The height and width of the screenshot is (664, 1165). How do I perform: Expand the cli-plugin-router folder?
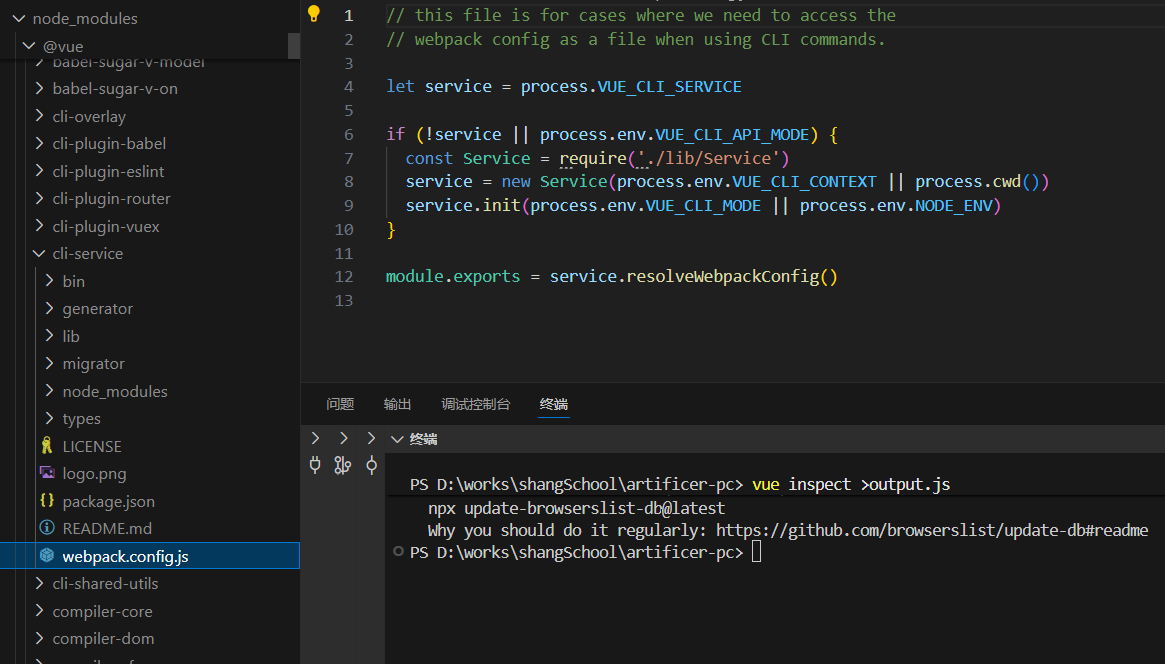[x=39, y=198]
